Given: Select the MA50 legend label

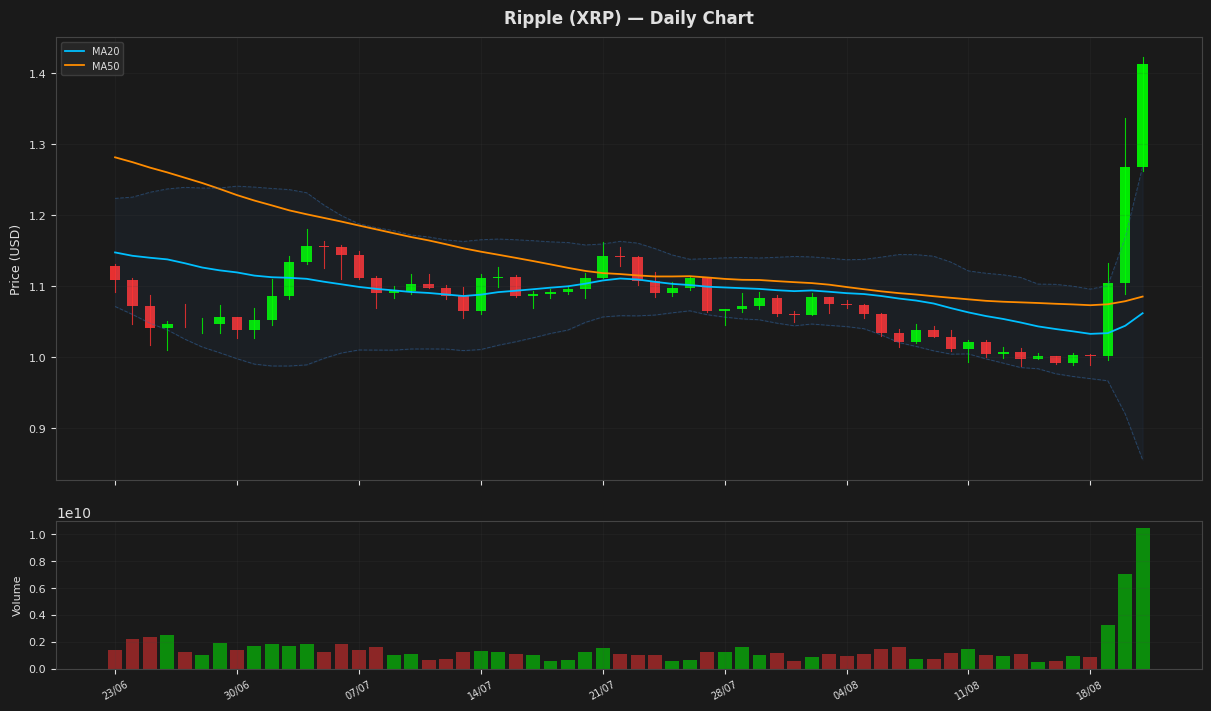Looking at the screenshot, I should pos(105,66).
